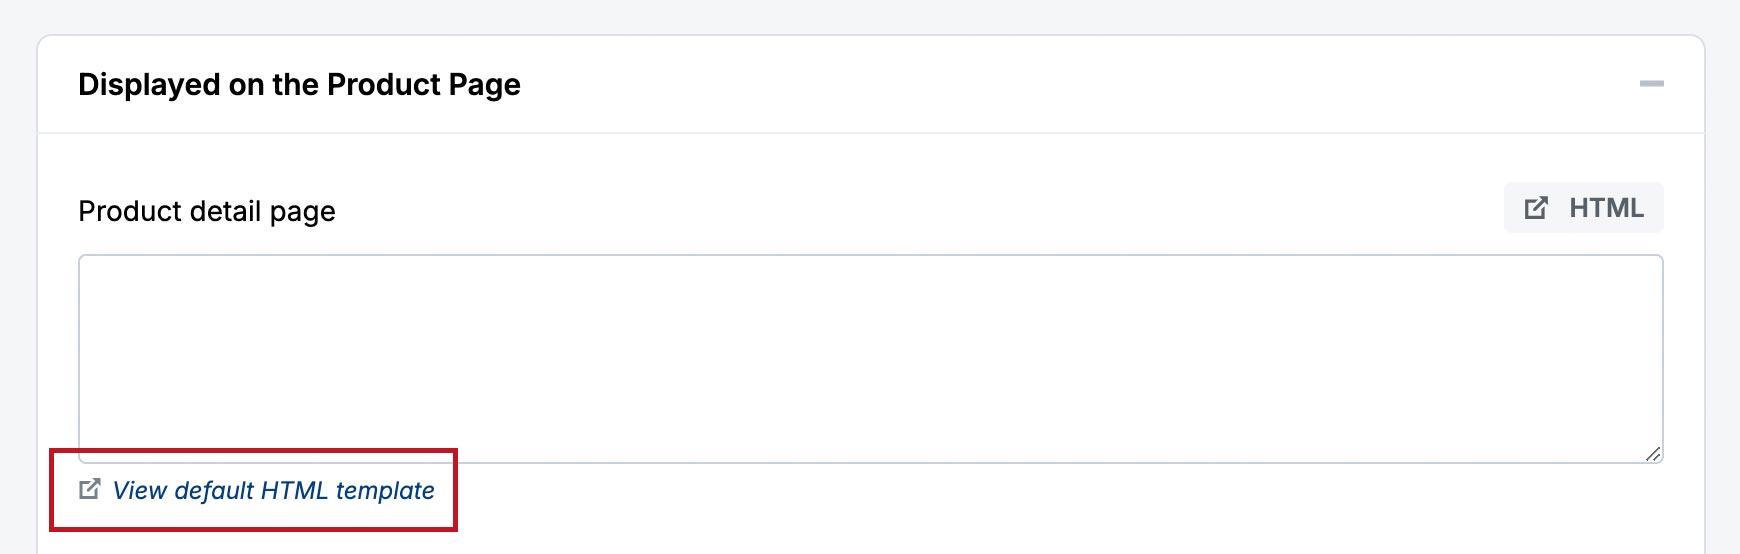Viewport: 1740px width, 554px height.
Task: Click the word Displayed in the section title
Action: pyautogui.click(x=149, y=85)
